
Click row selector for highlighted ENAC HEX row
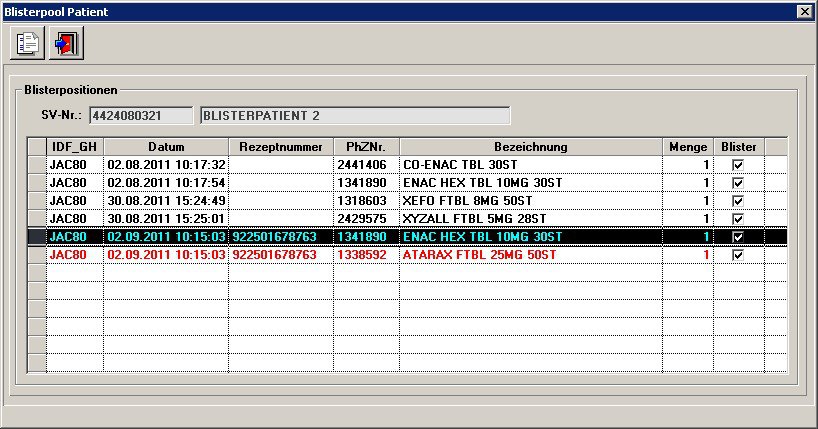click(36, 237)
